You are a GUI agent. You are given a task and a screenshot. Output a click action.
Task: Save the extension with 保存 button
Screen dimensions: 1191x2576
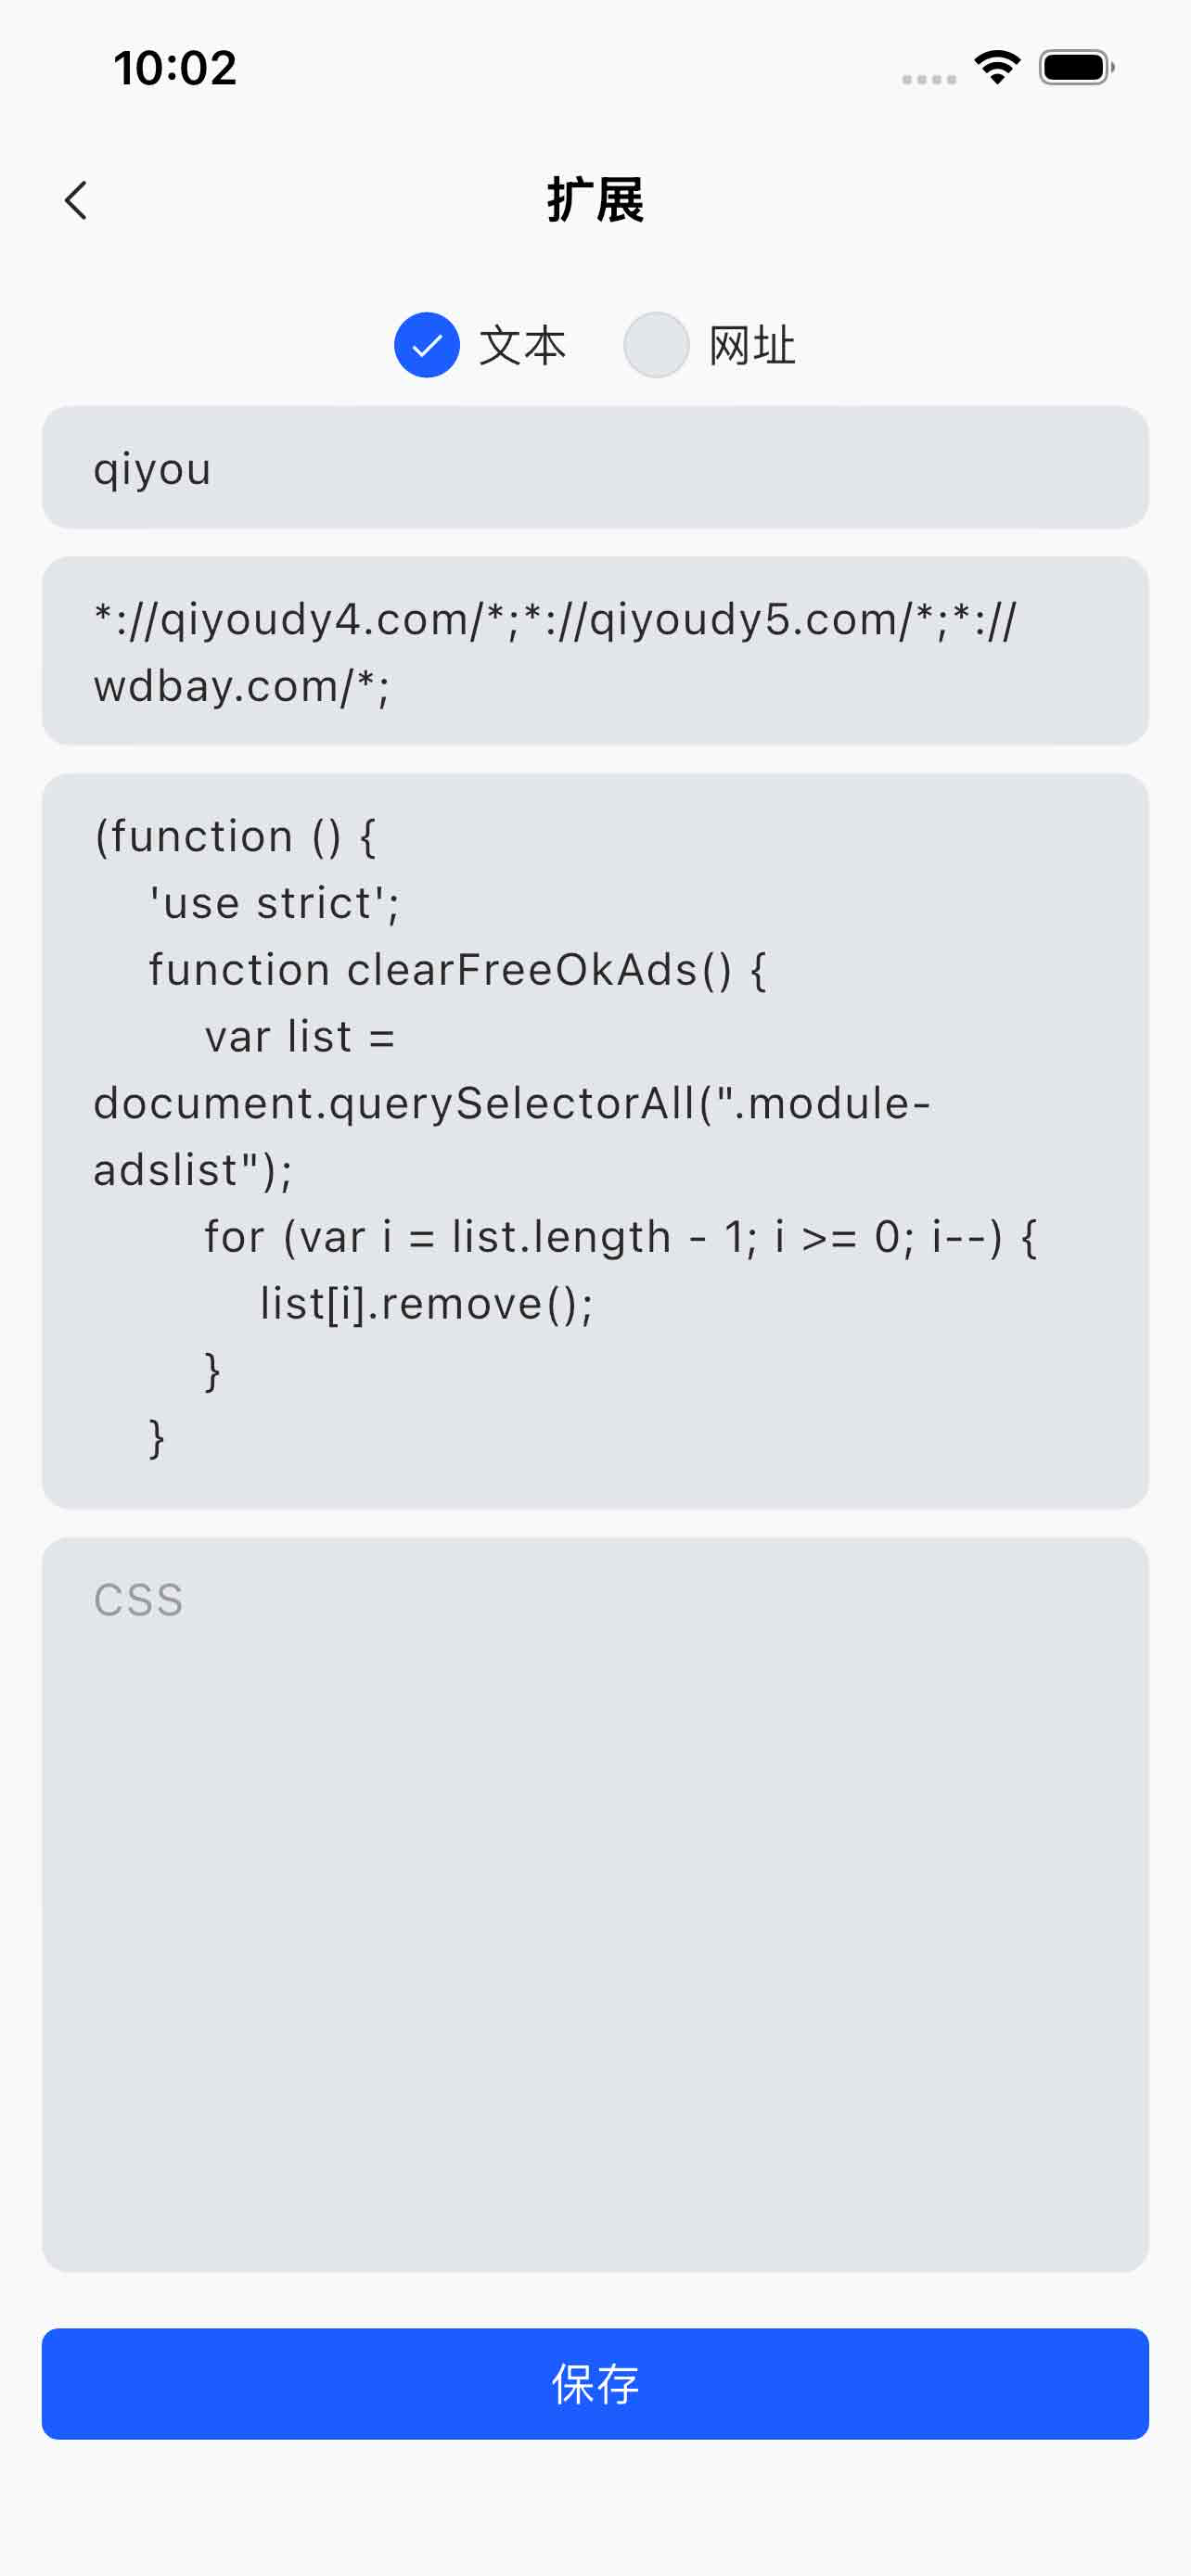595,2384
